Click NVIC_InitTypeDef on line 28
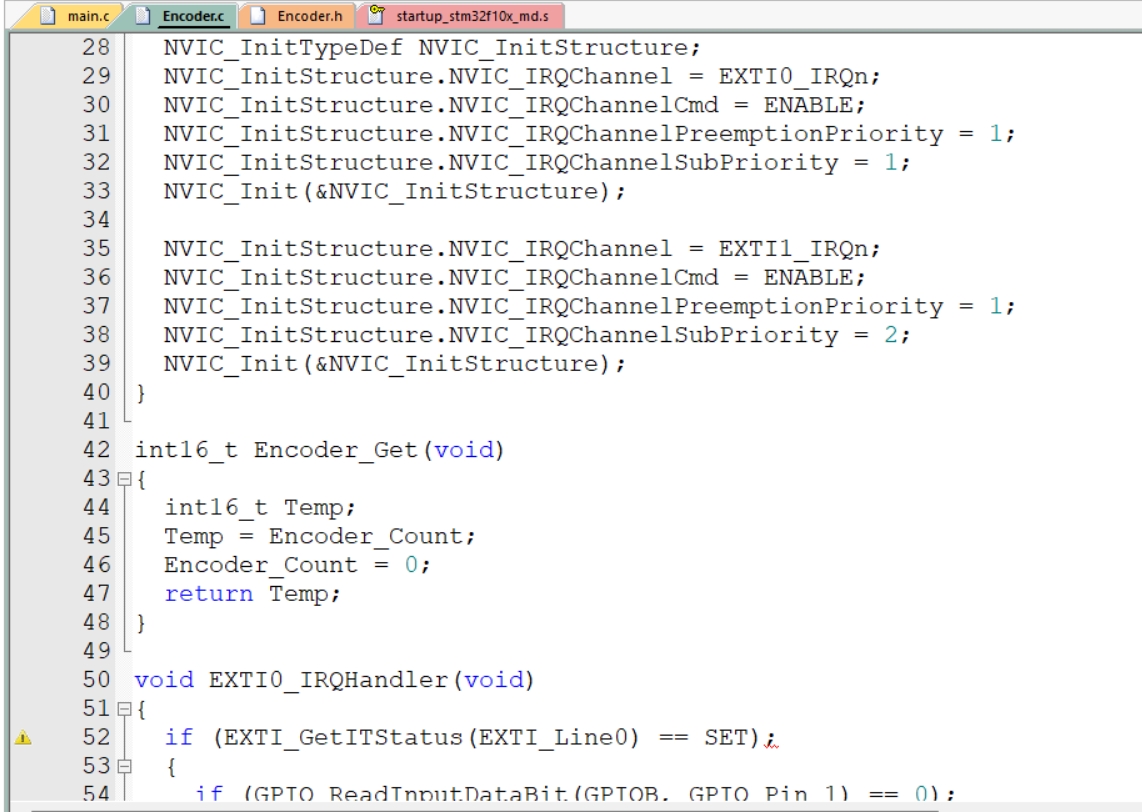The height and width of the screenshot is (812, 1142). (283, 47)
